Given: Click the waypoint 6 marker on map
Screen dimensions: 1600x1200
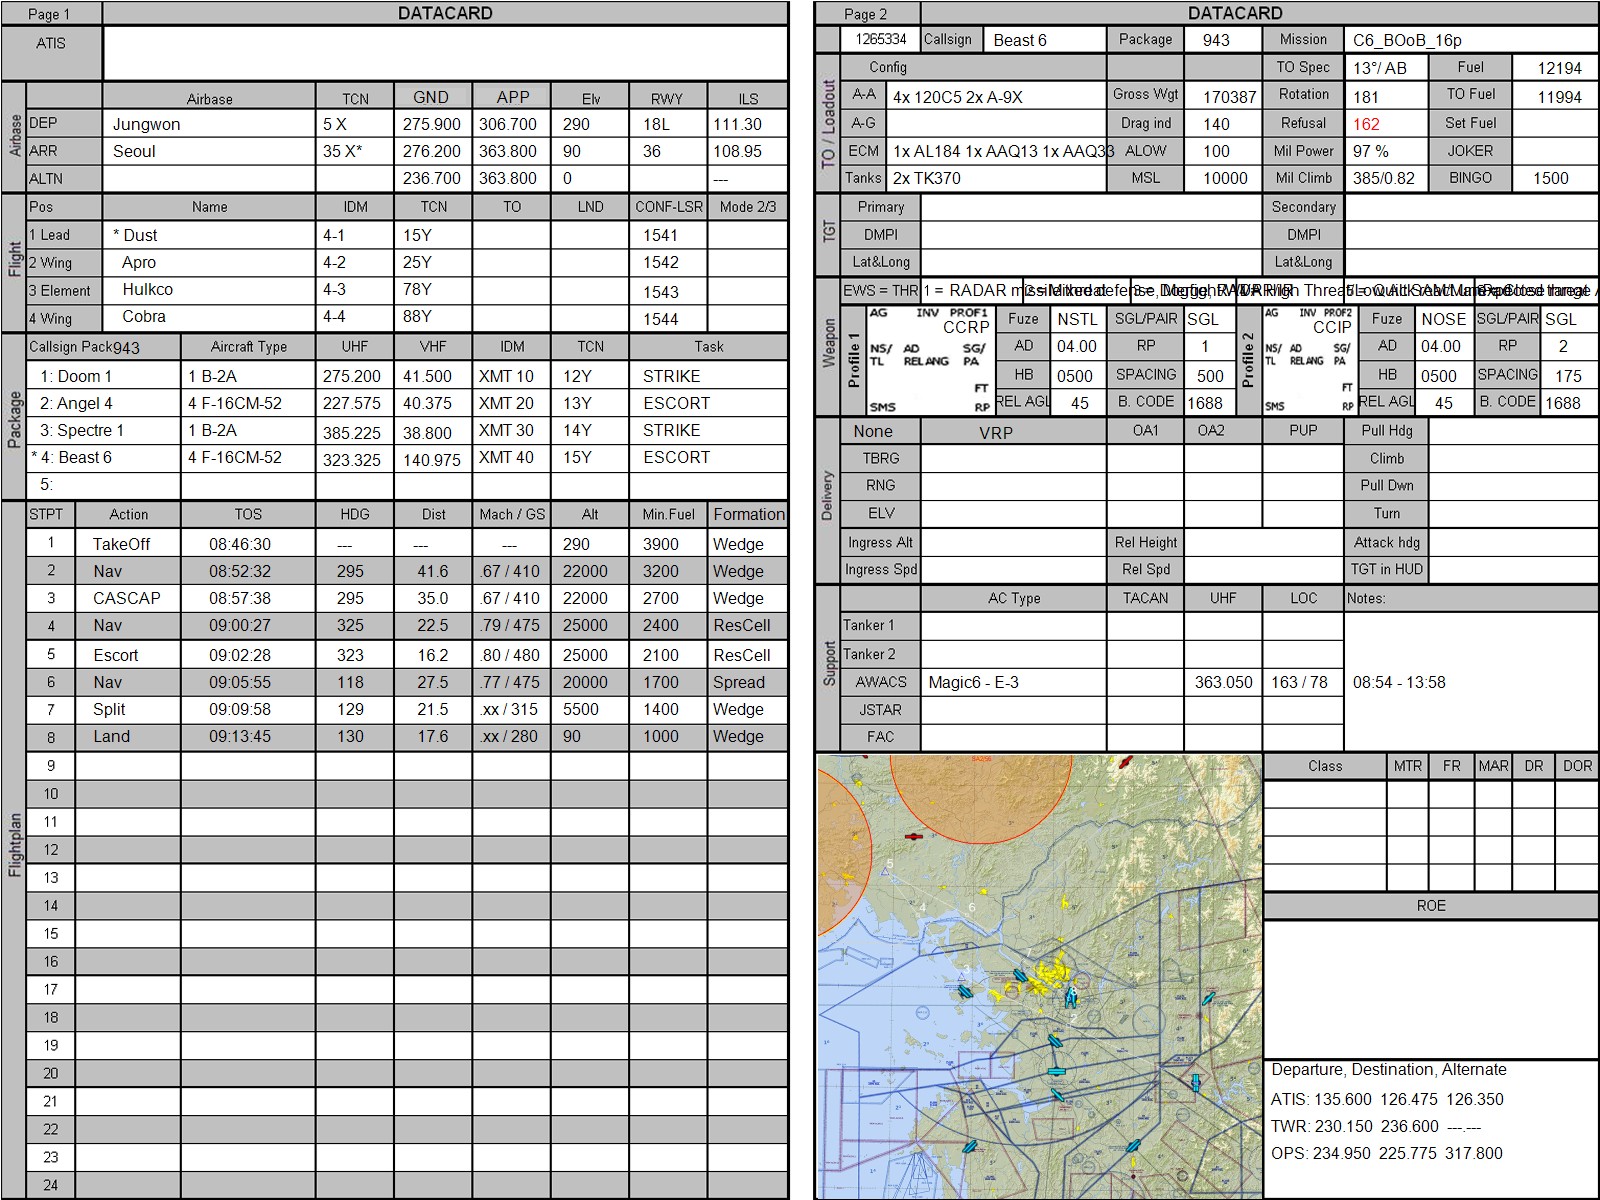Looking at the screenshot, I should click(972, 908).
